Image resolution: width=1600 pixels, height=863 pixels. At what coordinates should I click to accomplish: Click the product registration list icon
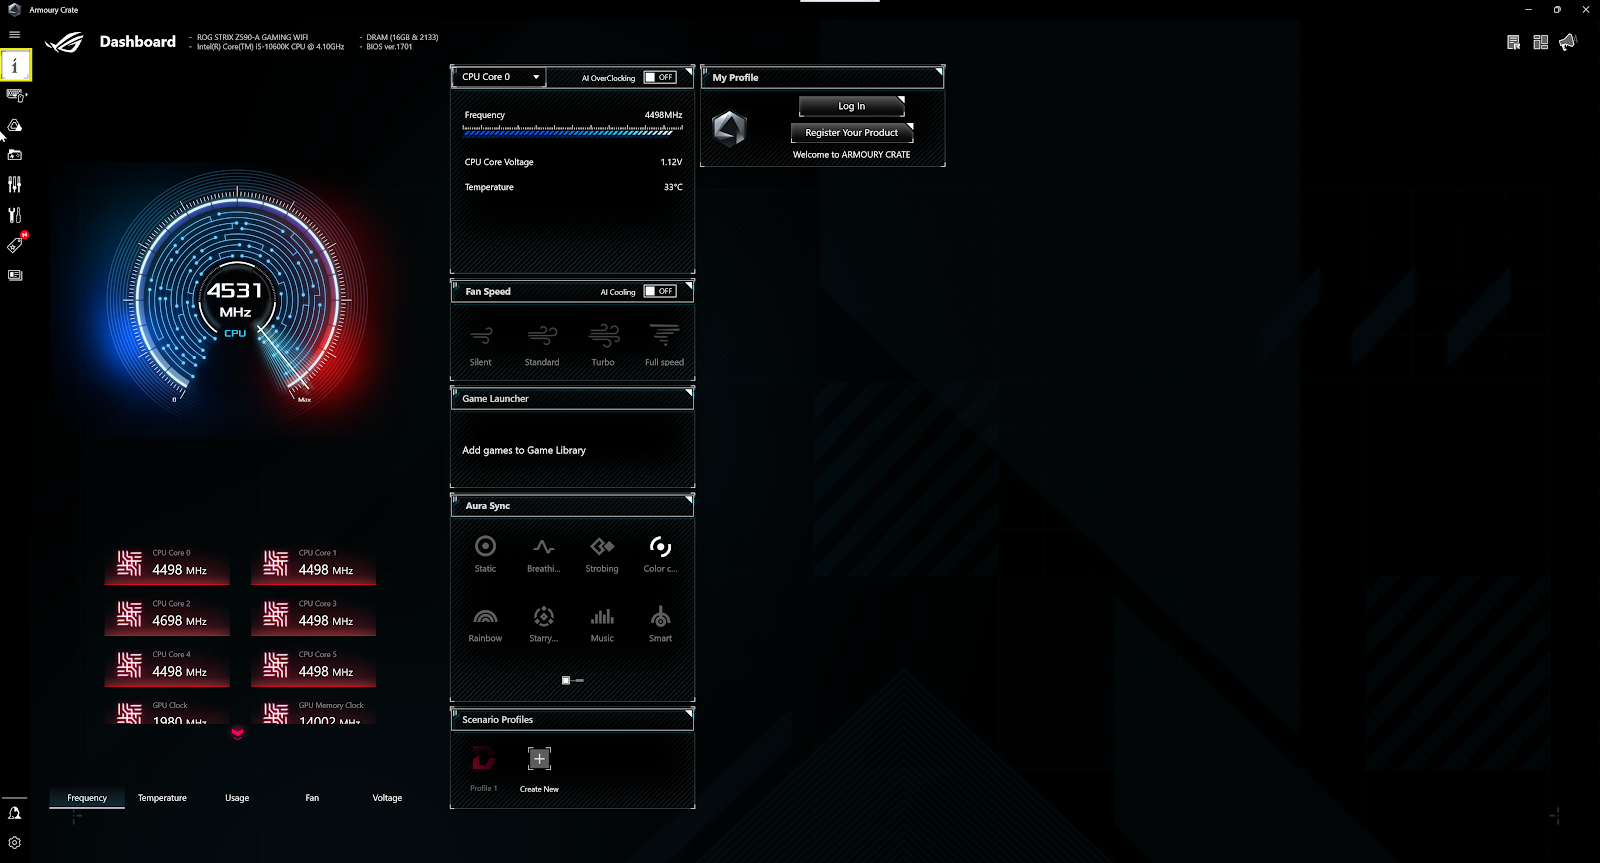pos(1514,42)
